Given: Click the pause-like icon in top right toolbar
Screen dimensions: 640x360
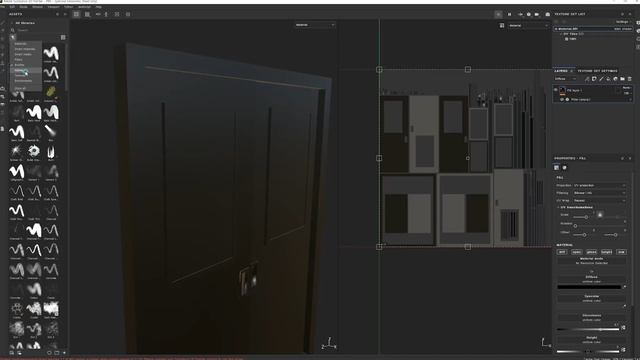Looking at the screenshot, I should click(509, 14).
